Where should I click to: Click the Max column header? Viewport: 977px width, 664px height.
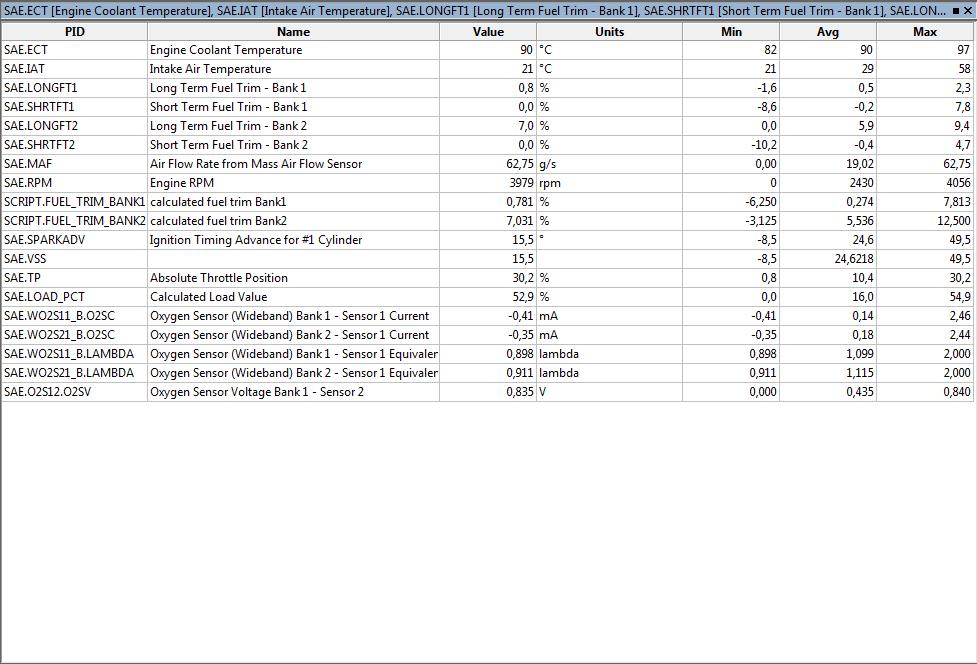(925, 32)
